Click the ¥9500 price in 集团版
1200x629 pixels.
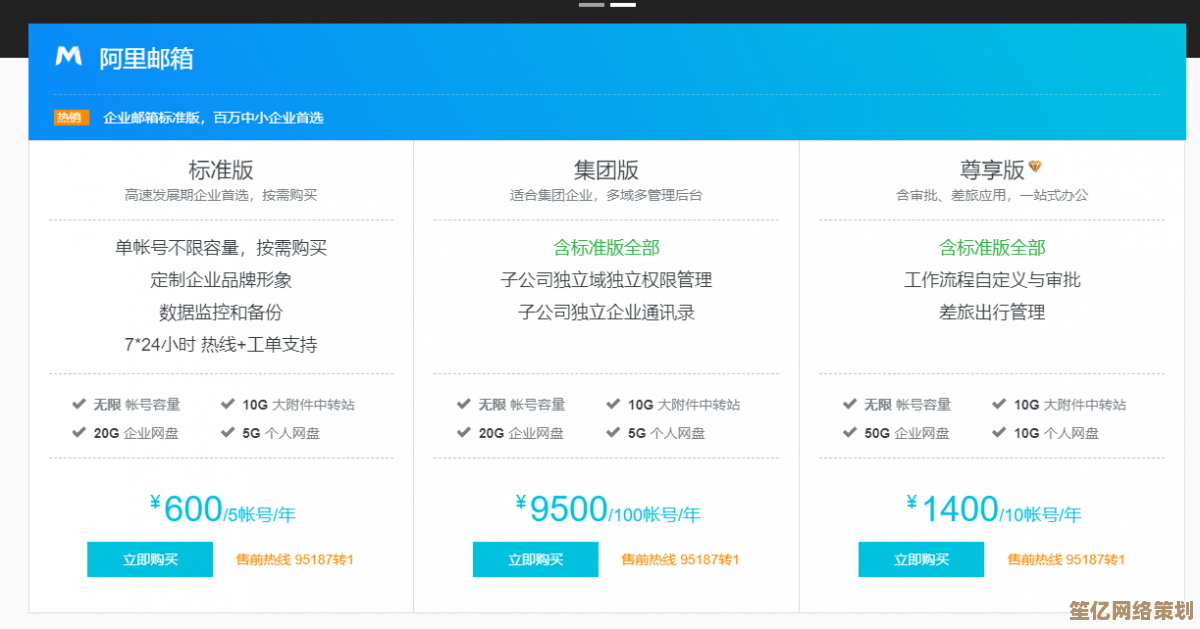[568, 509]
